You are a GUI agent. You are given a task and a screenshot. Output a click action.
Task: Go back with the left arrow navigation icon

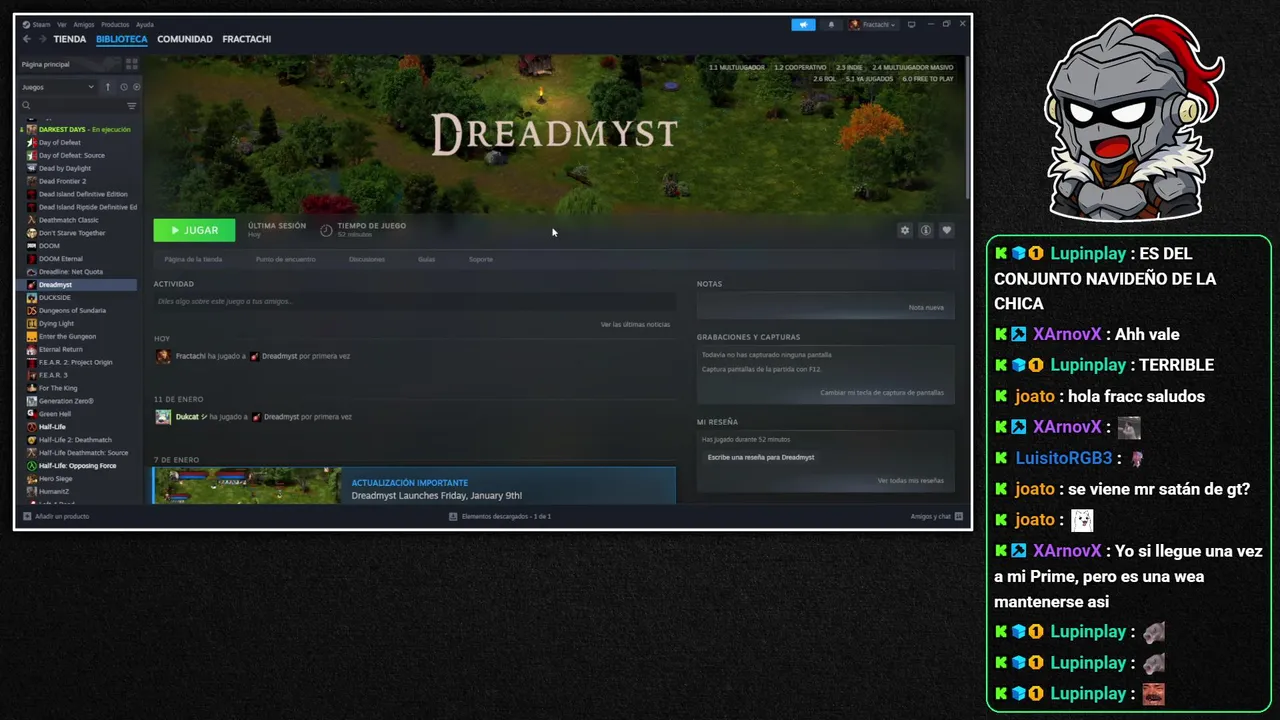click(x=27, y=39)
